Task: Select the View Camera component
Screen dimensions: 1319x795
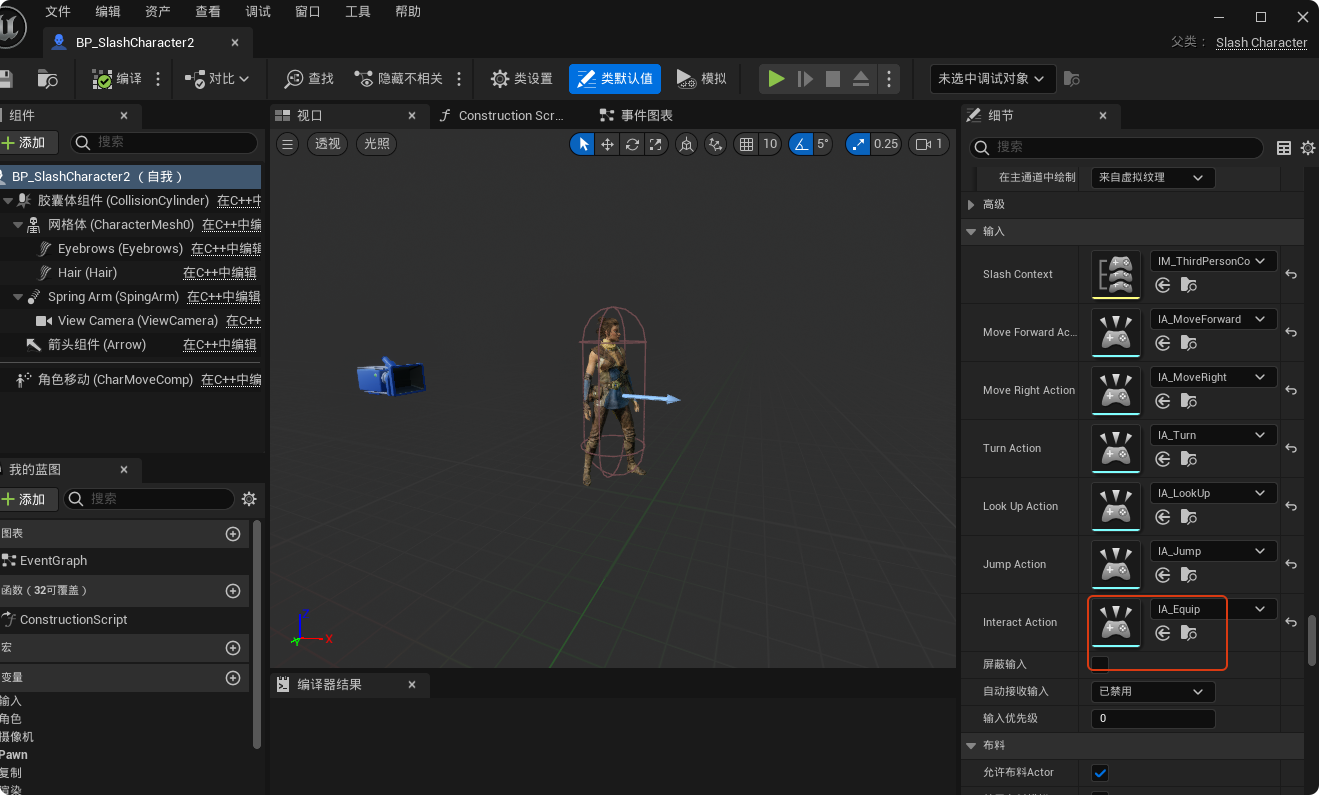Action: coord(137,321)
